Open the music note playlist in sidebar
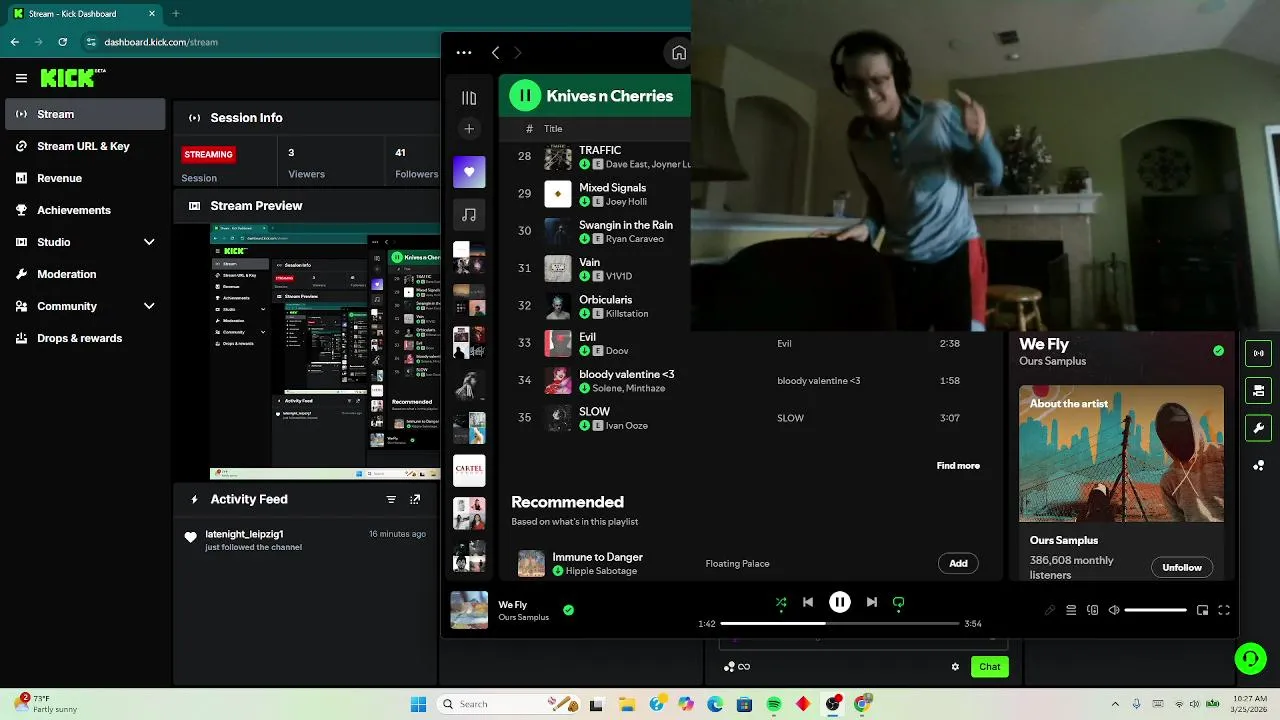The image size is (1280, 720). tap(469, 214)
